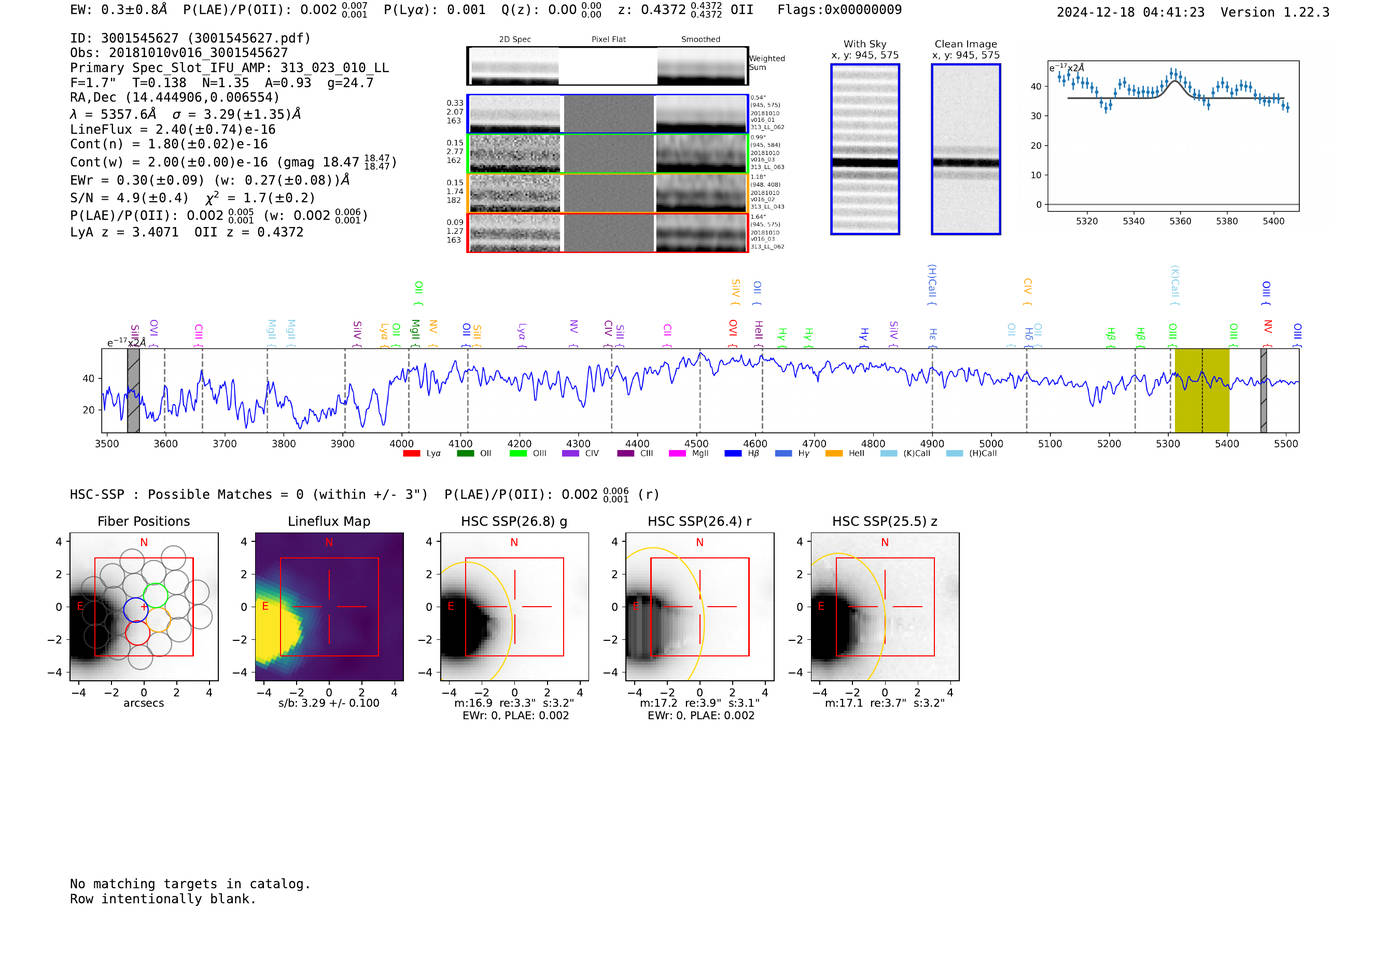Click the timestamp 2024-12-18 04:41:23
The width and height of the screenshot is (1400, 953).
[1130, 12]
